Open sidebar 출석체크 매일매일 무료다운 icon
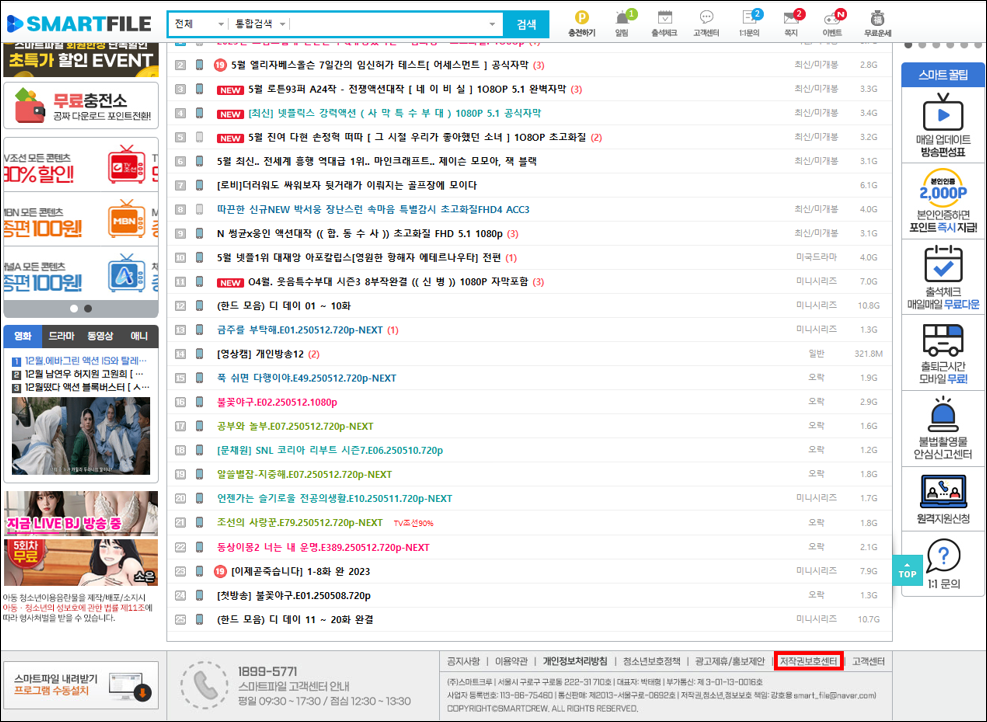This screenshot has width=987, height=722. click(x=942, y=263)
